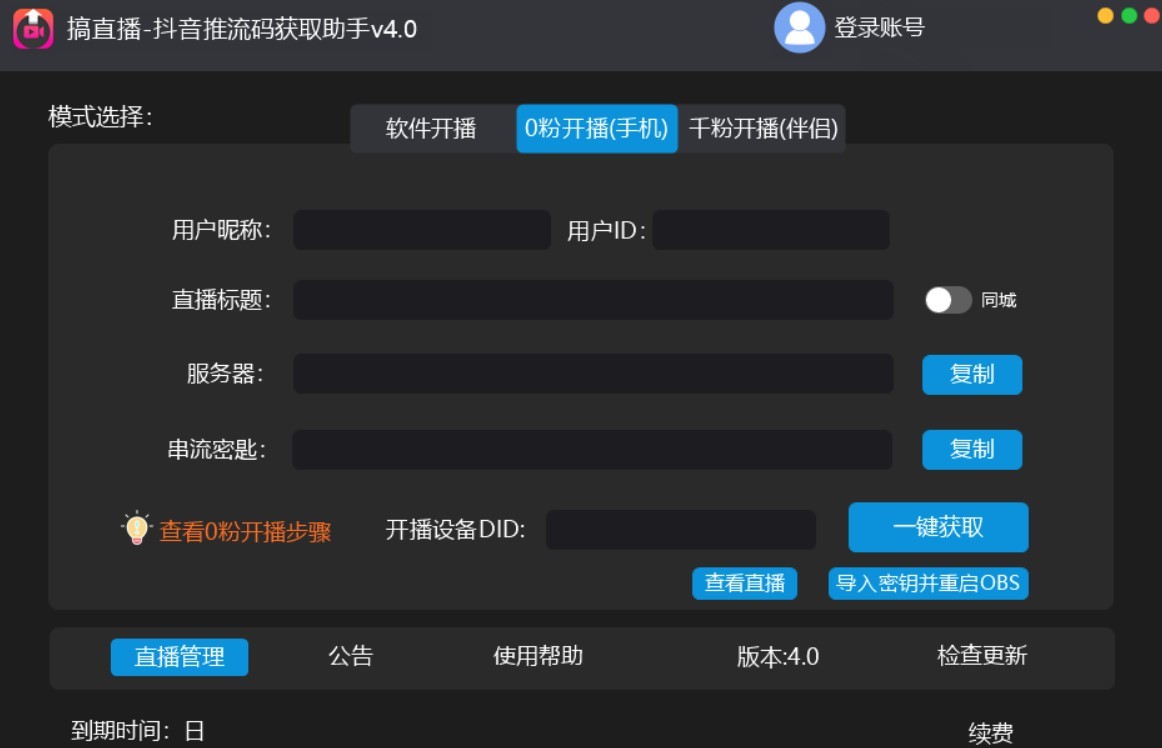Focus the 服务器 input field
Image resolution: width=1162 pixels, height=748 pixels.
[593, 374]
